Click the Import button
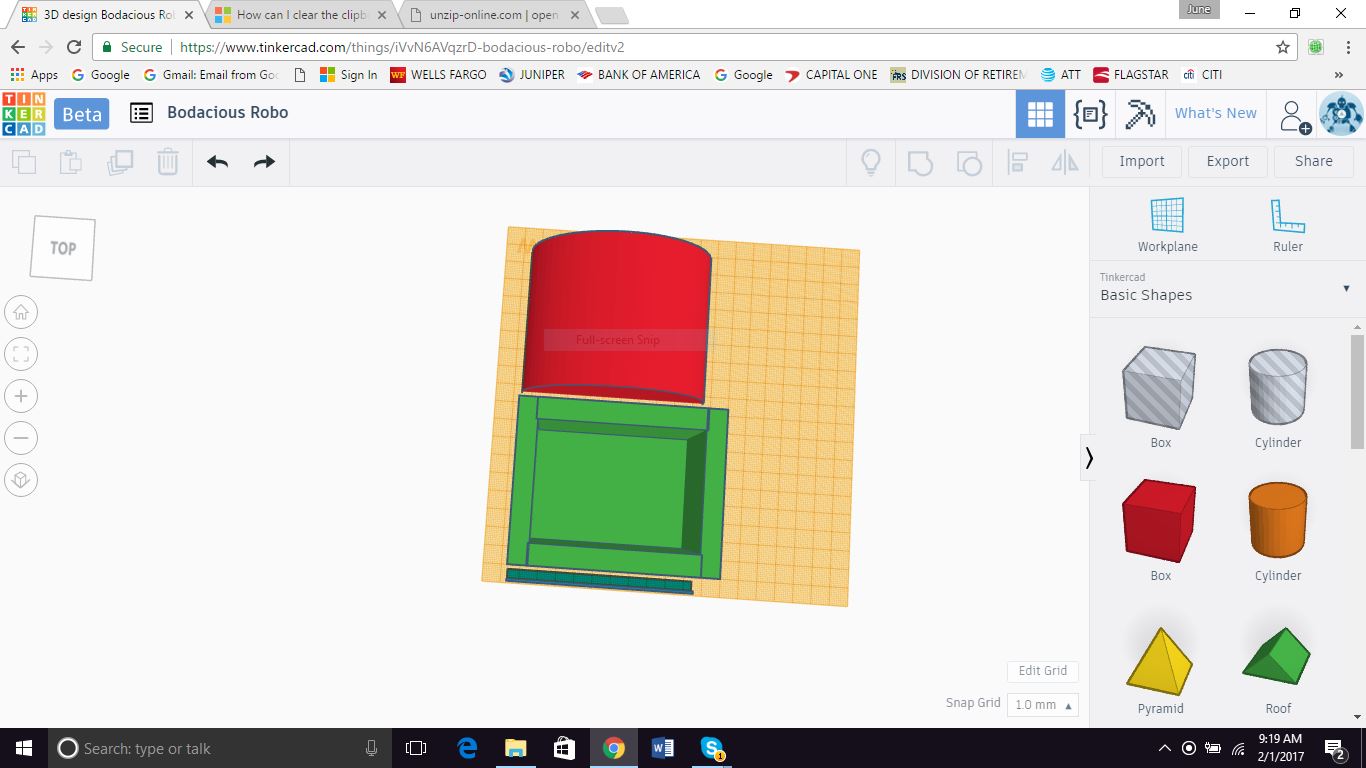This screenshot has height=768, width=1366. [x=1141, y=161]
